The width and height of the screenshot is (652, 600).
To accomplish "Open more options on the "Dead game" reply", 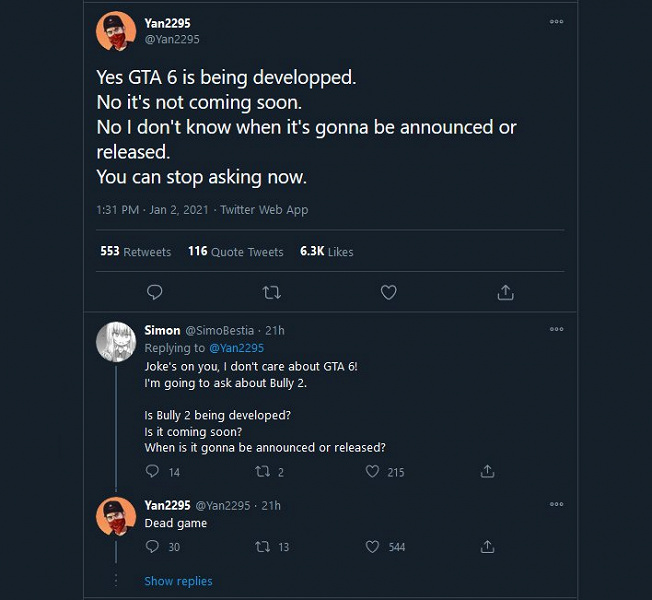I will pos(556,504).
